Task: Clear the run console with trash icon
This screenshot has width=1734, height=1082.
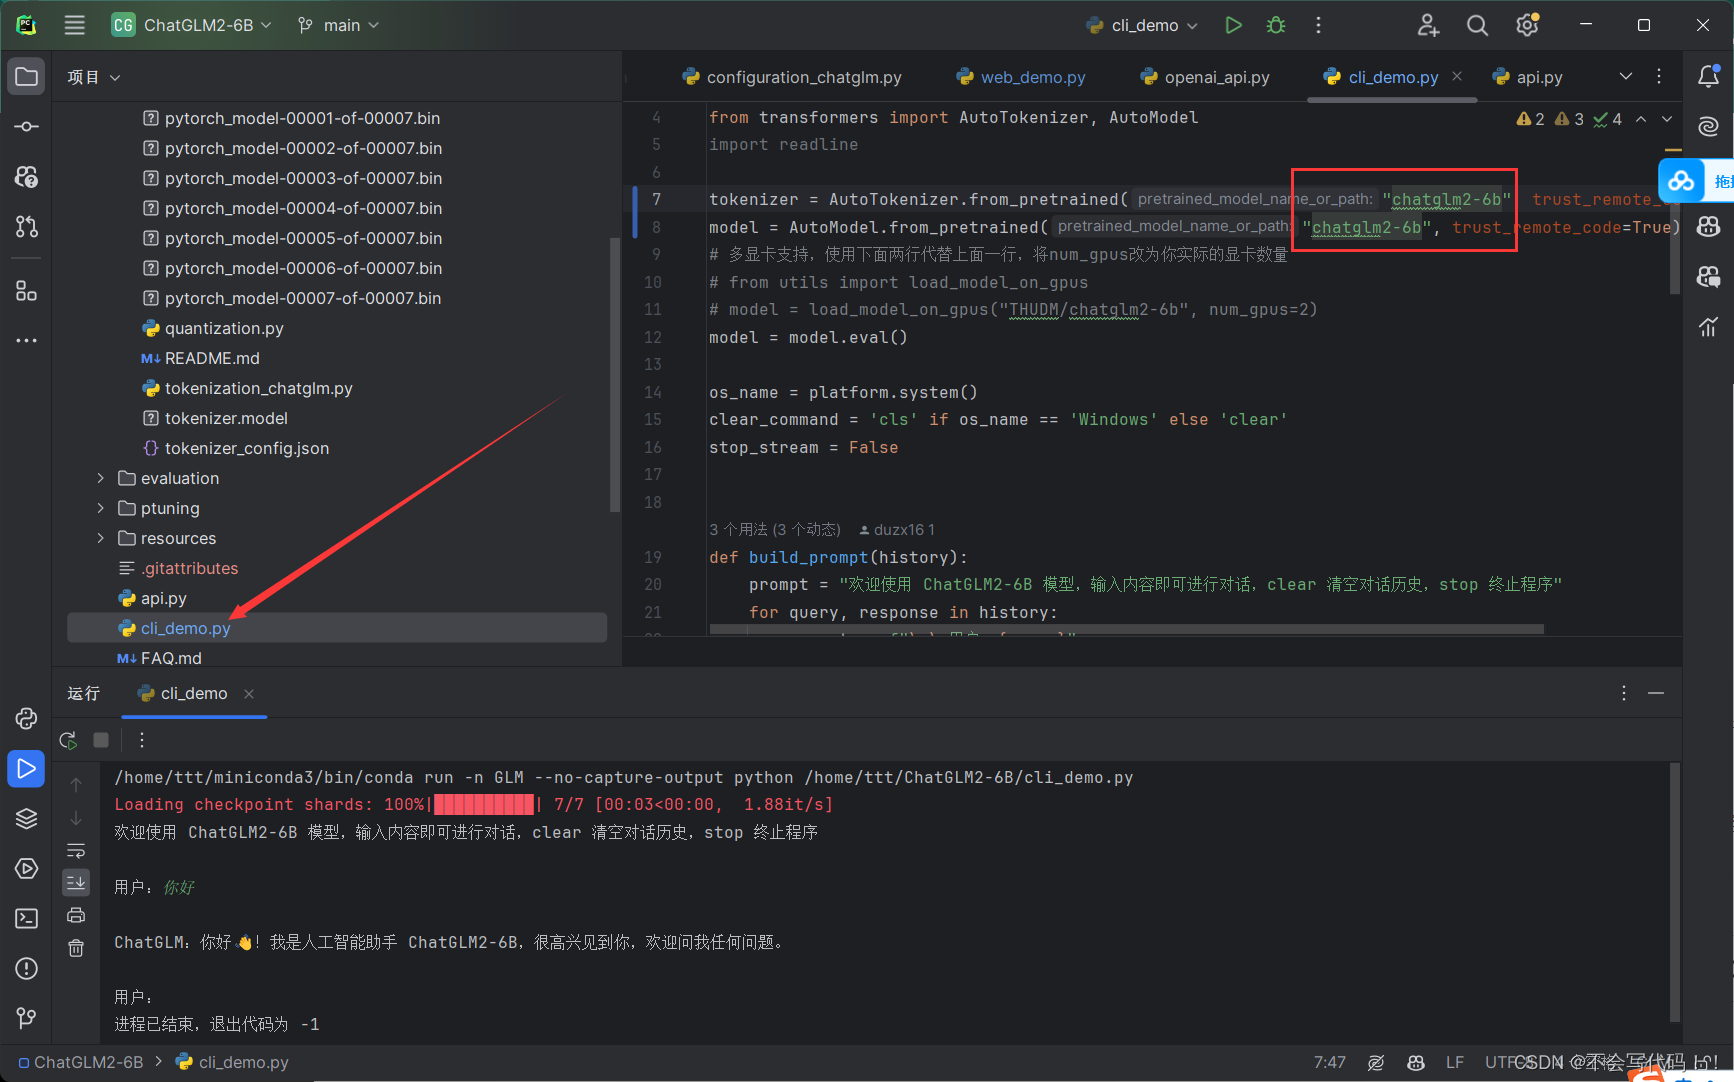Action: pyautogui.click(x=76, y=948)
